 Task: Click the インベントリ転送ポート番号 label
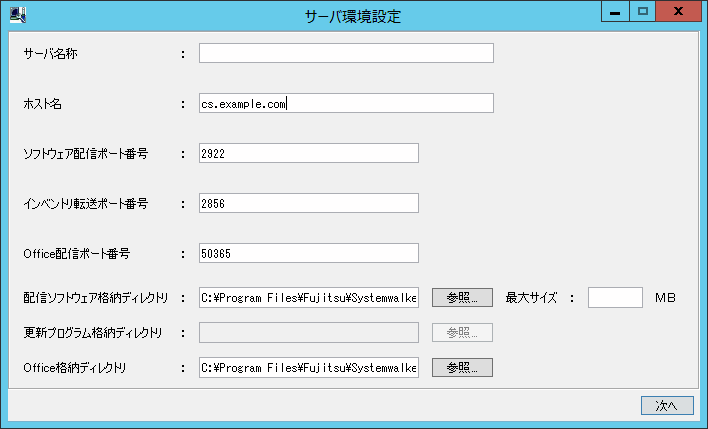tap(86, 204)
